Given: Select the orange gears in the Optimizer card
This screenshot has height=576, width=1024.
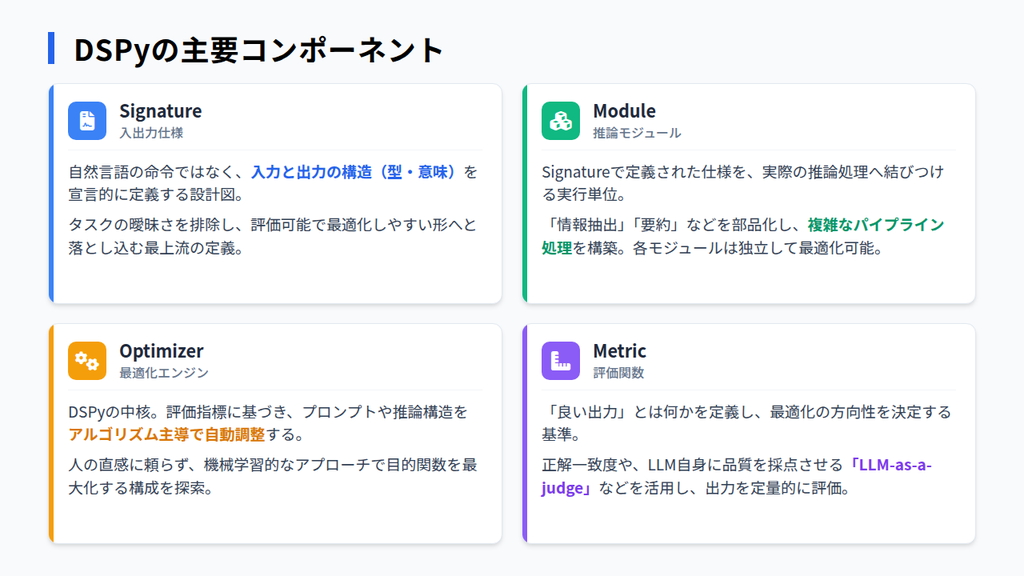Looking at the screenshot, I should (x=87, y=360).
